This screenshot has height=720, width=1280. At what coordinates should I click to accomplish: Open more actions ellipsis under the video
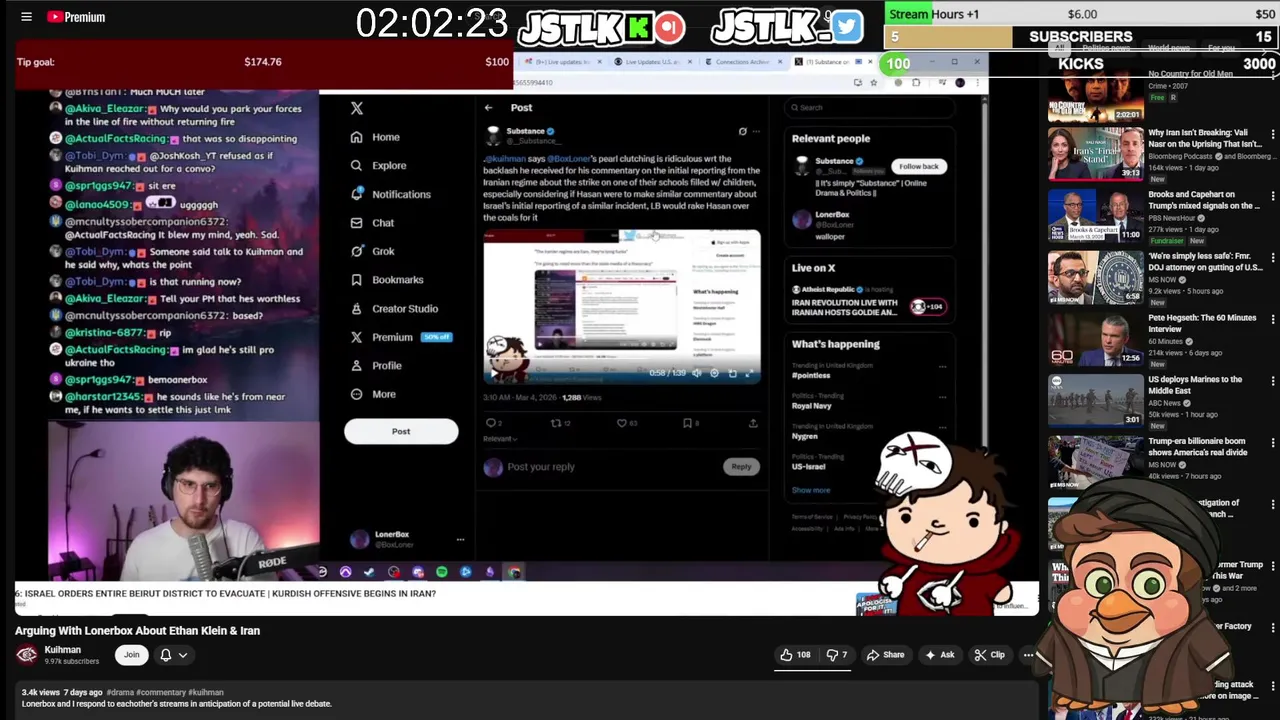(1028, 655)
